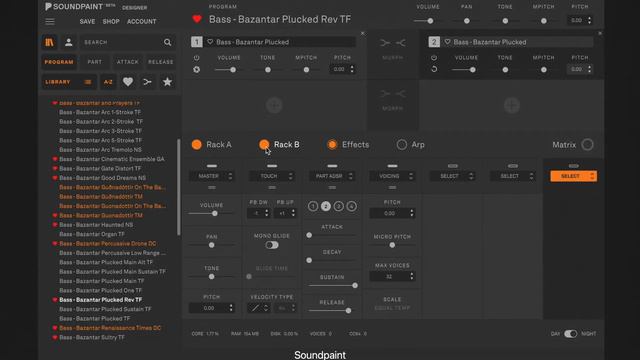Open the hamburger menu icon

click(x=50, y=22)
